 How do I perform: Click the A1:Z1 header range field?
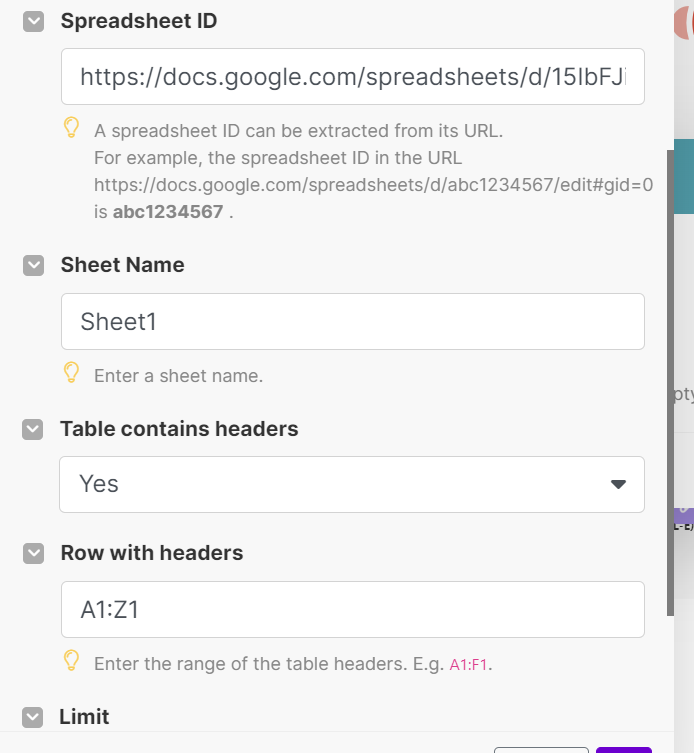point(352,610)
